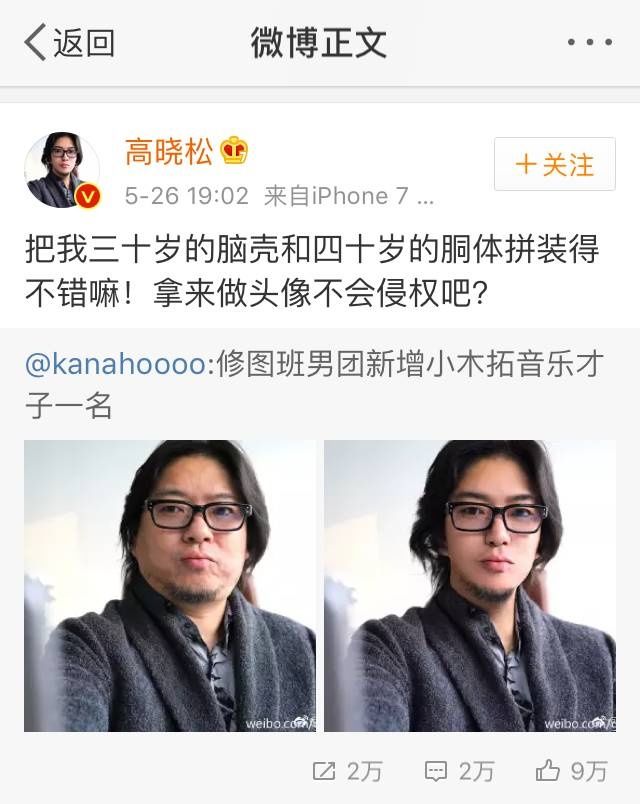Viewport: 640px width, 804px height.
Task: Open 高晓松's profile via username
Action: pyautogui.click(x=169, y=152)
